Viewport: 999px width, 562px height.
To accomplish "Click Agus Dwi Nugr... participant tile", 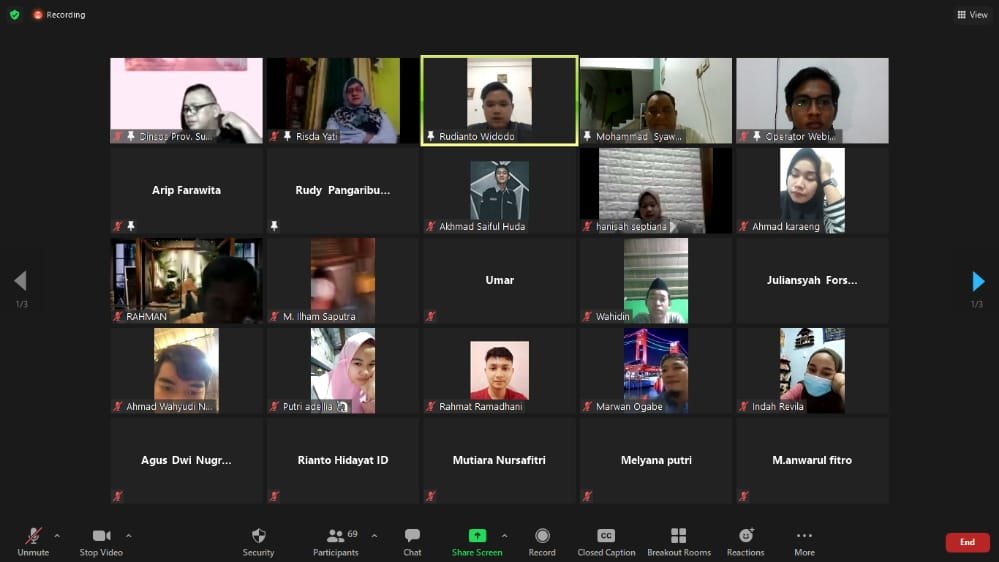I will (x=186, y=461).
